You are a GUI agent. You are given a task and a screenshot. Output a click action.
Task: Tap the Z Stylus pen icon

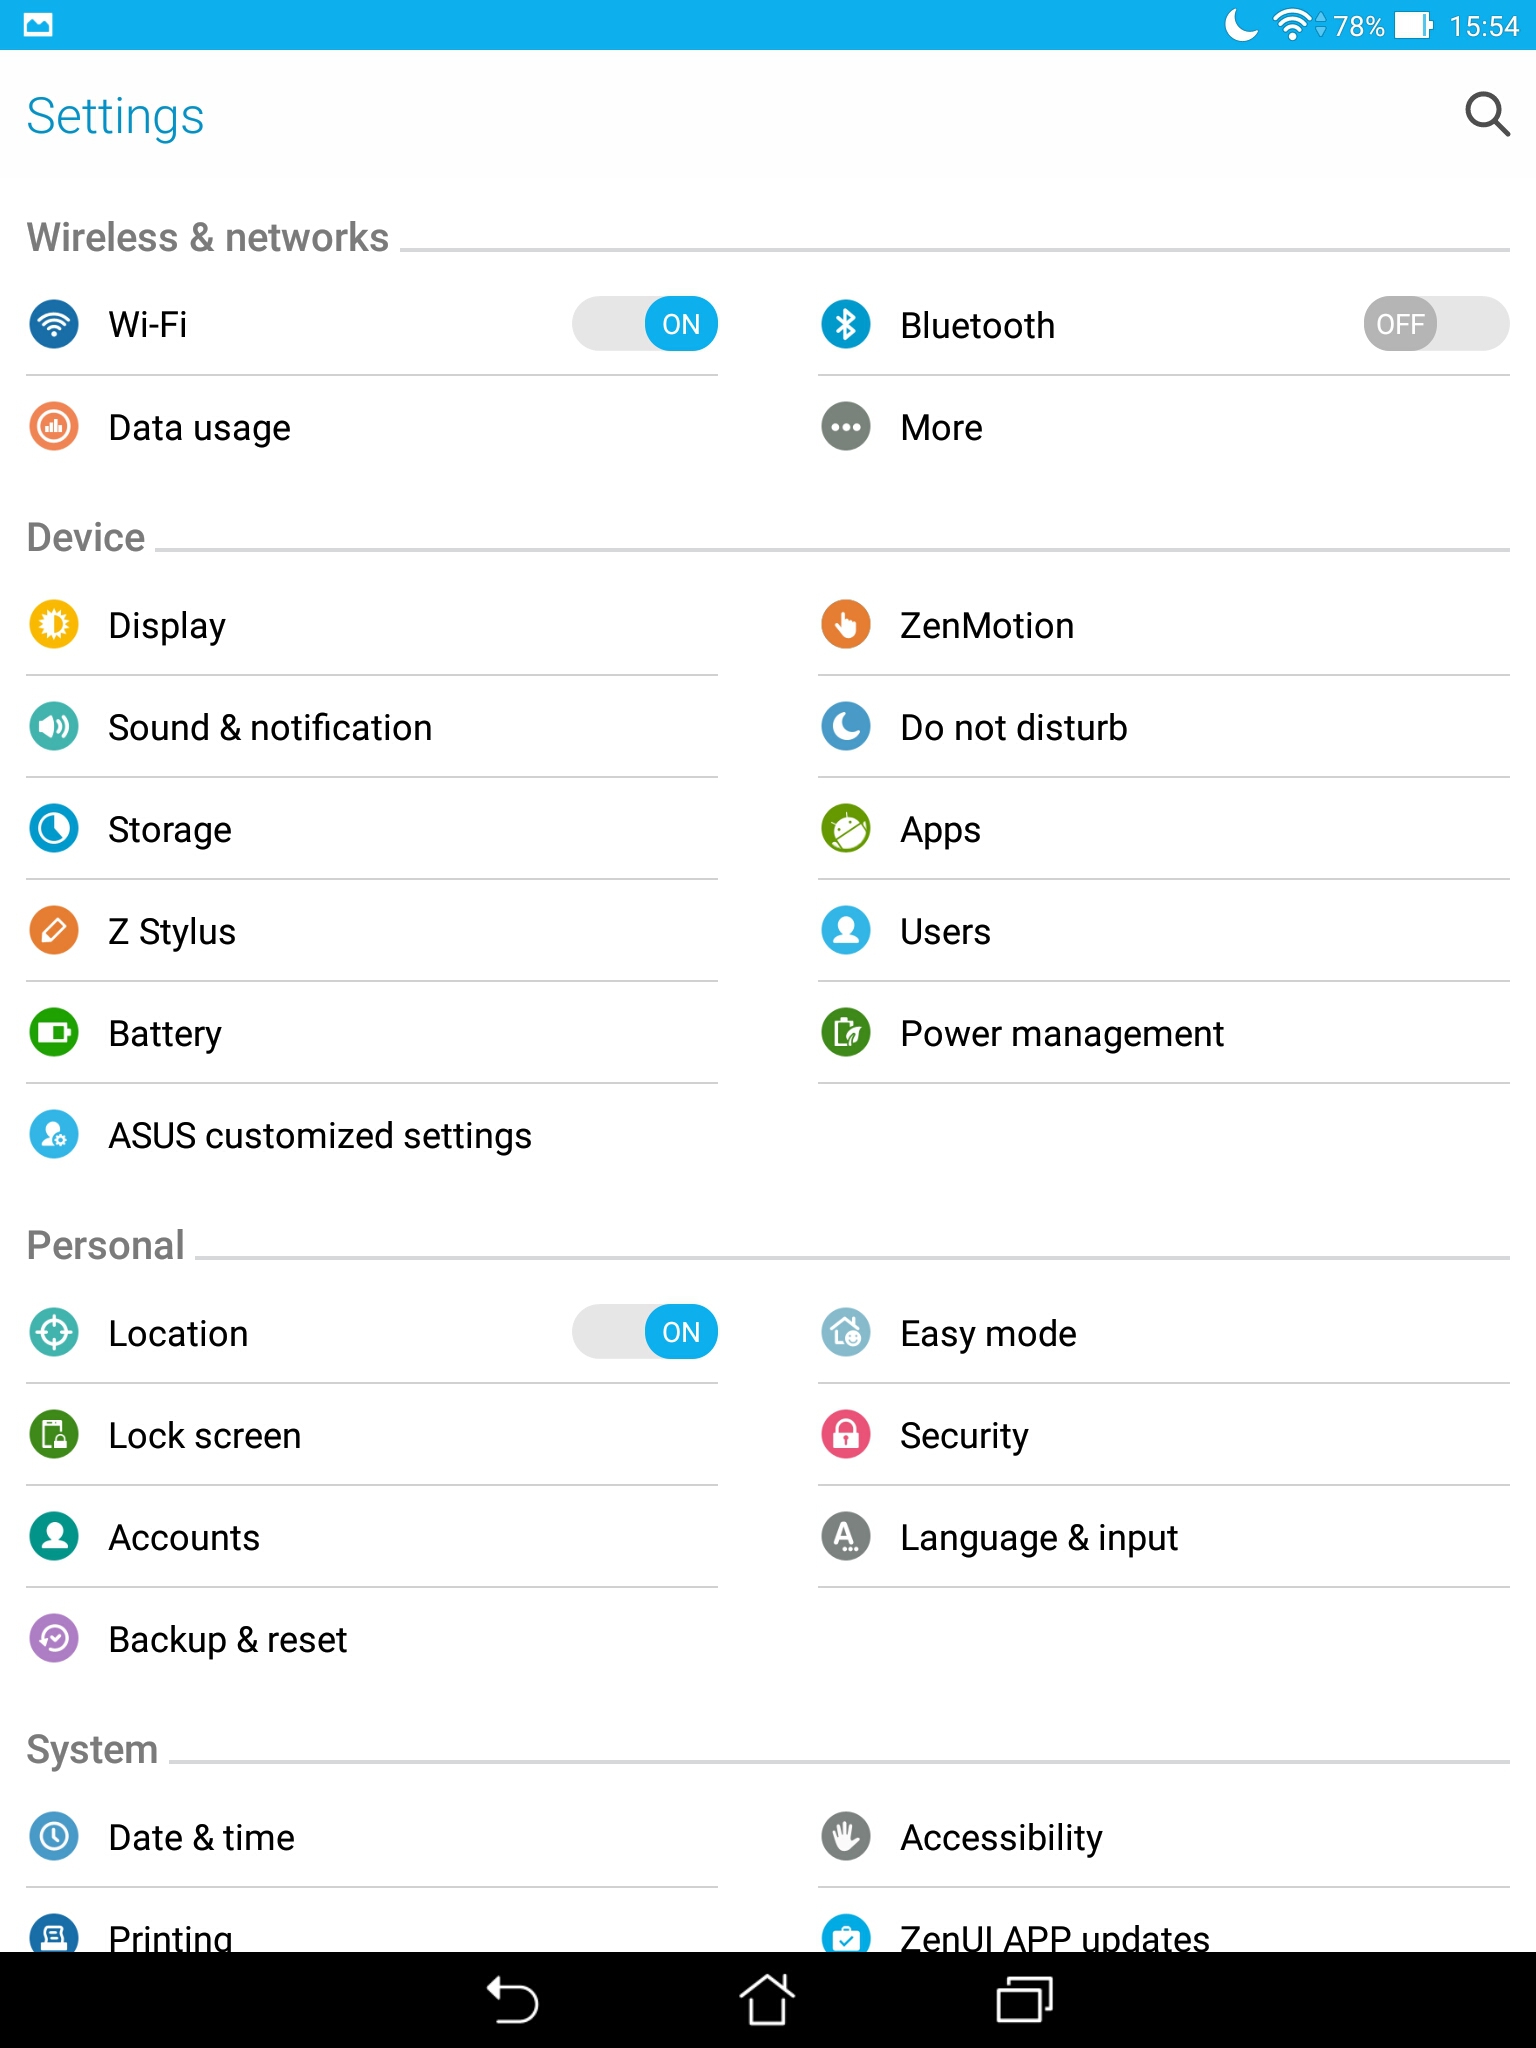pyautogui.click(x=54, y=931)
